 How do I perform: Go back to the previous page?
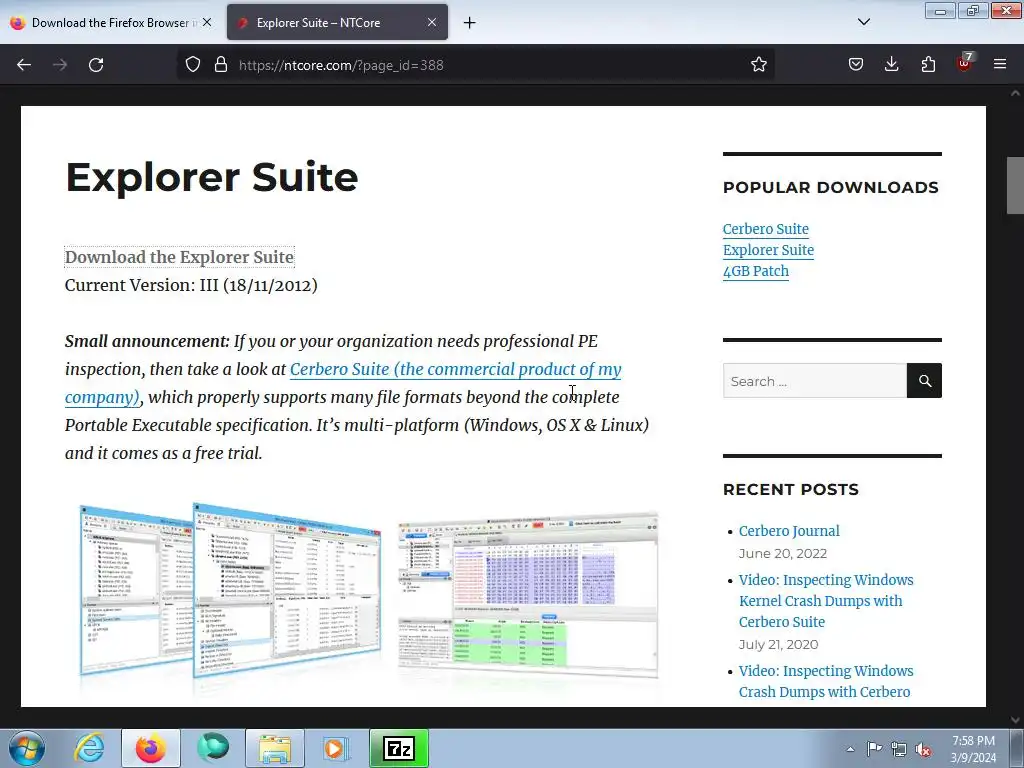(24, 65)
